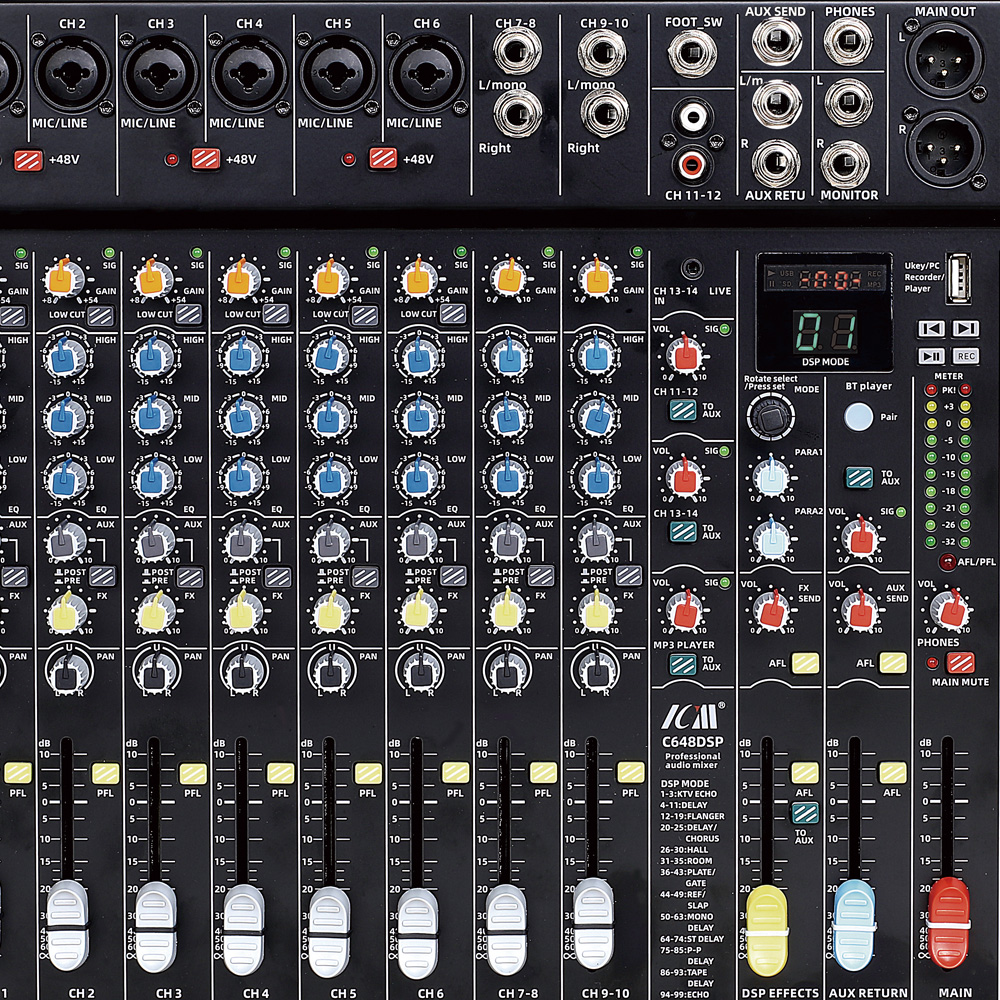Toggle POST/PRE switch on CH 6
This screenshot has width=1000, height=1000.
point(453,577)
